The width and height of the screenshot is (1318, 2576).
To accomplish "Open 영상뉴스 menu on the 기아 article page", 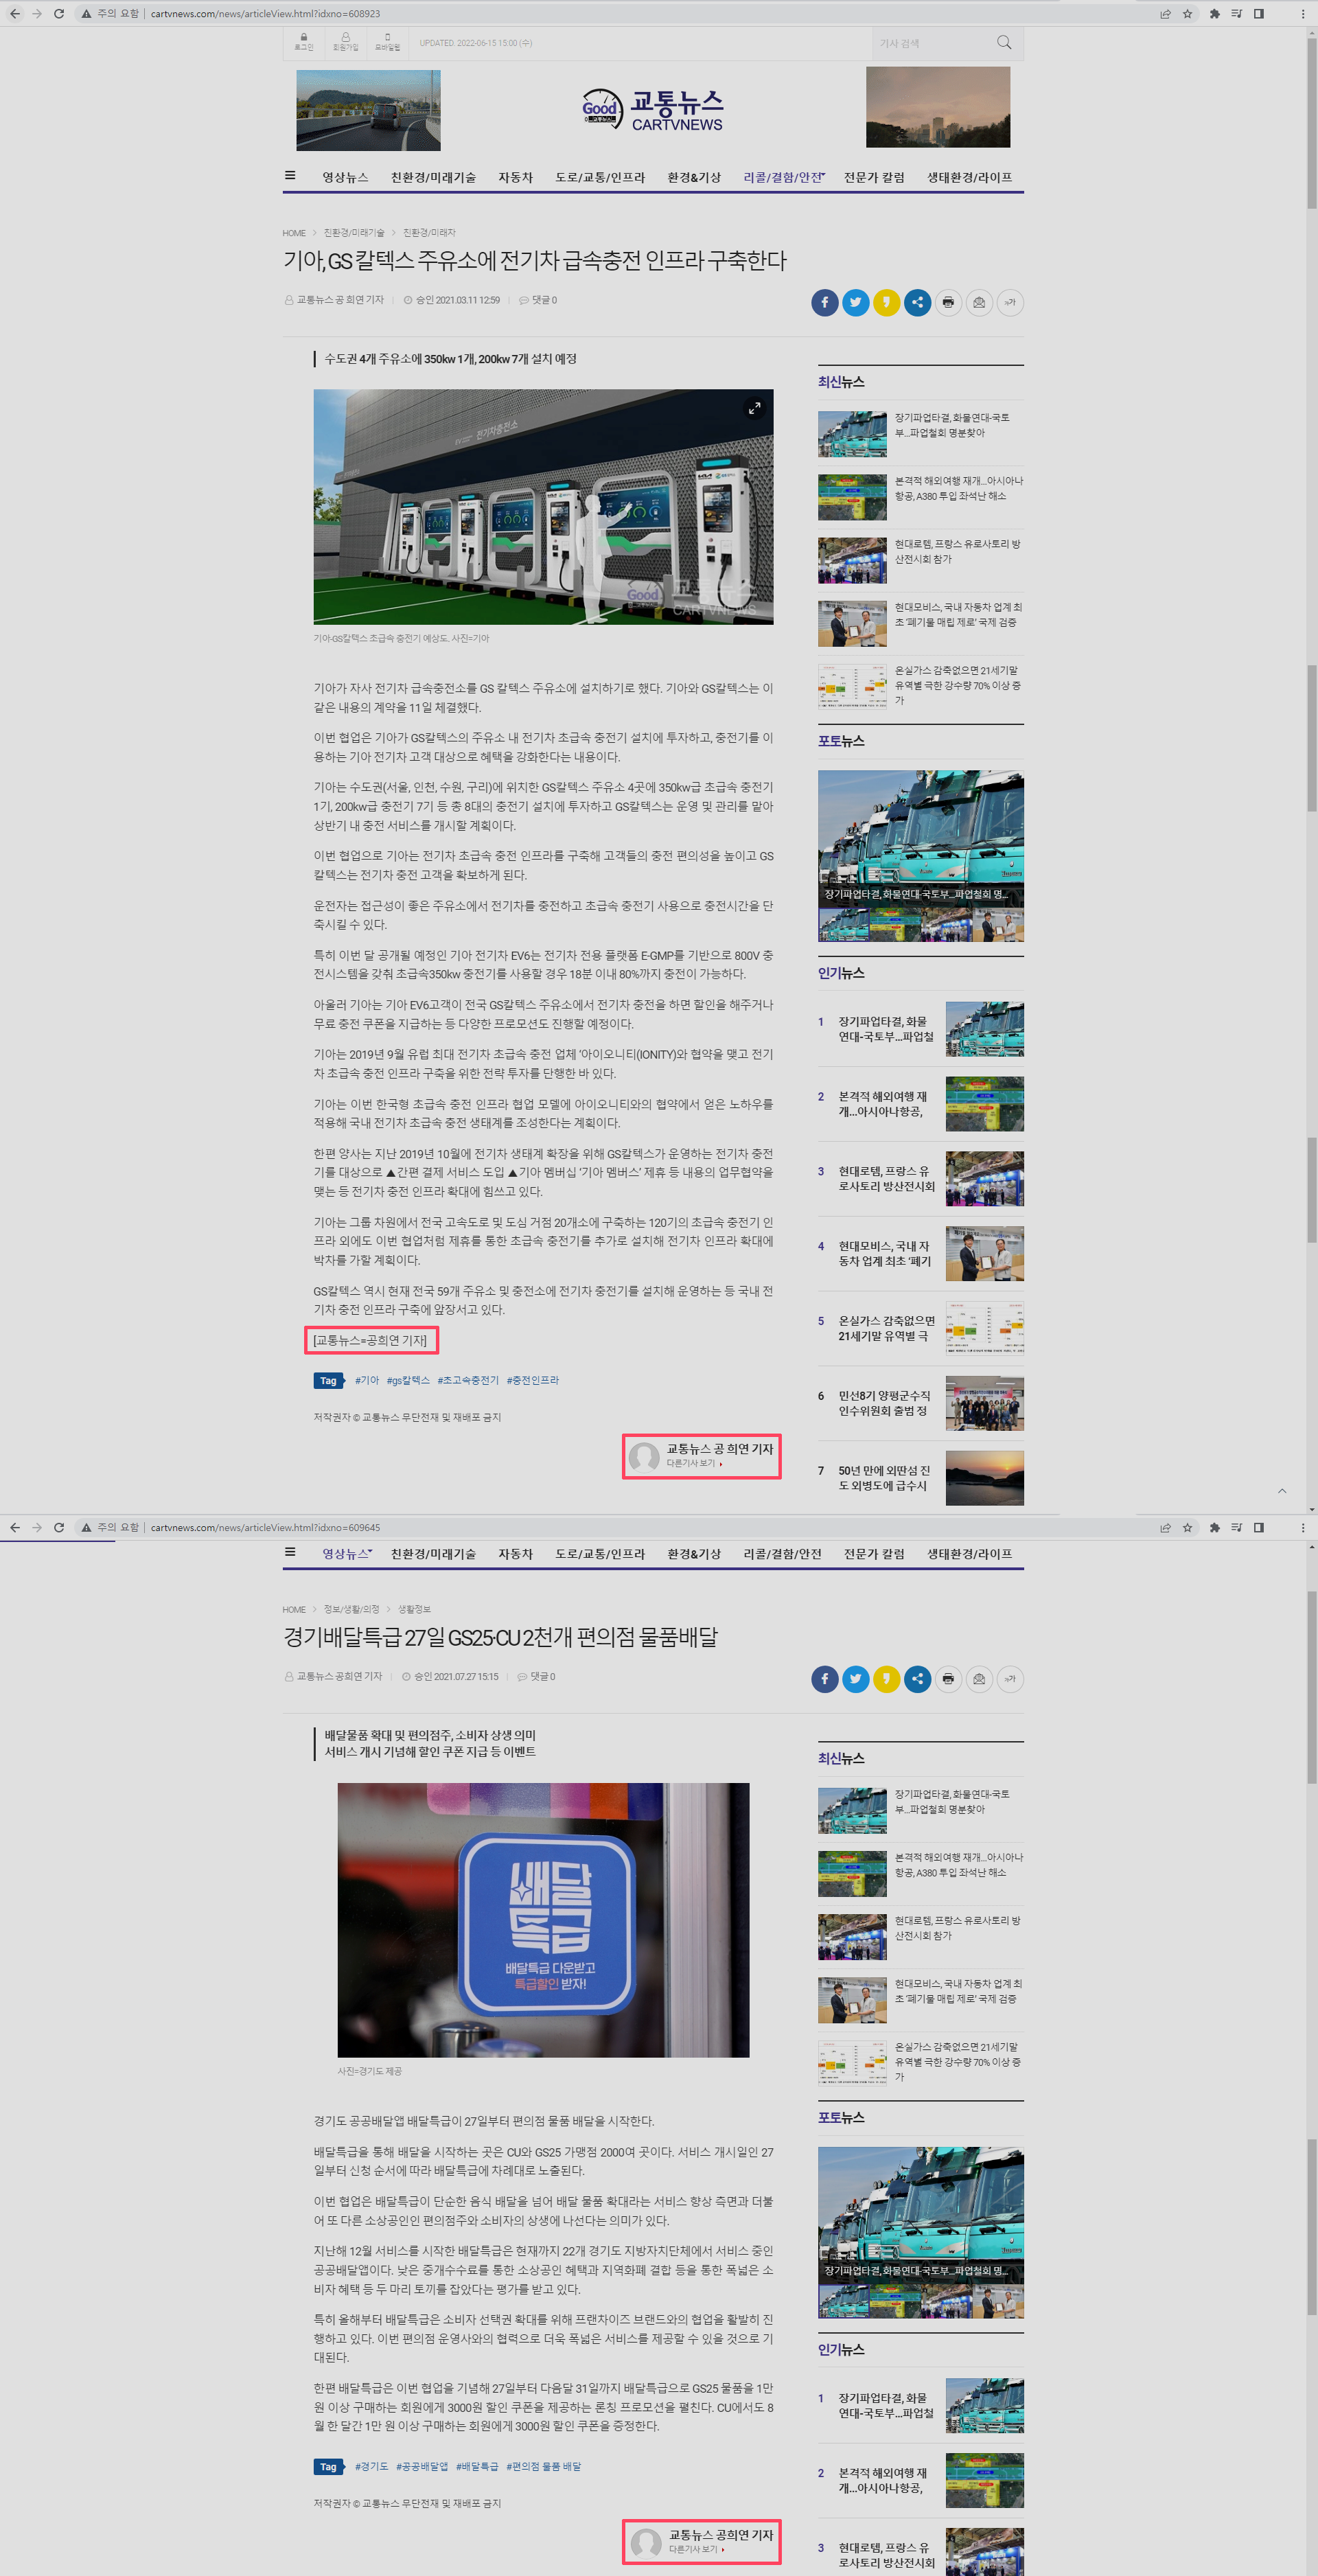I will tap(345, 177).
